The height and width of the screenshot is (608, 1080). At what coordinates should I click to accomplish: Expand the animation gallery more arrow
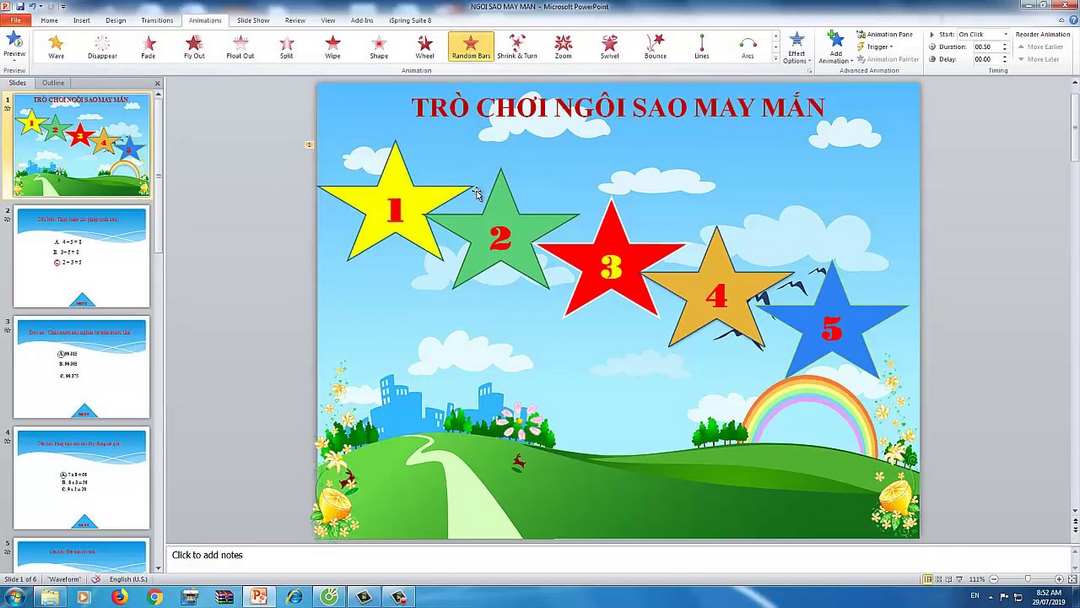coord(776,60)
